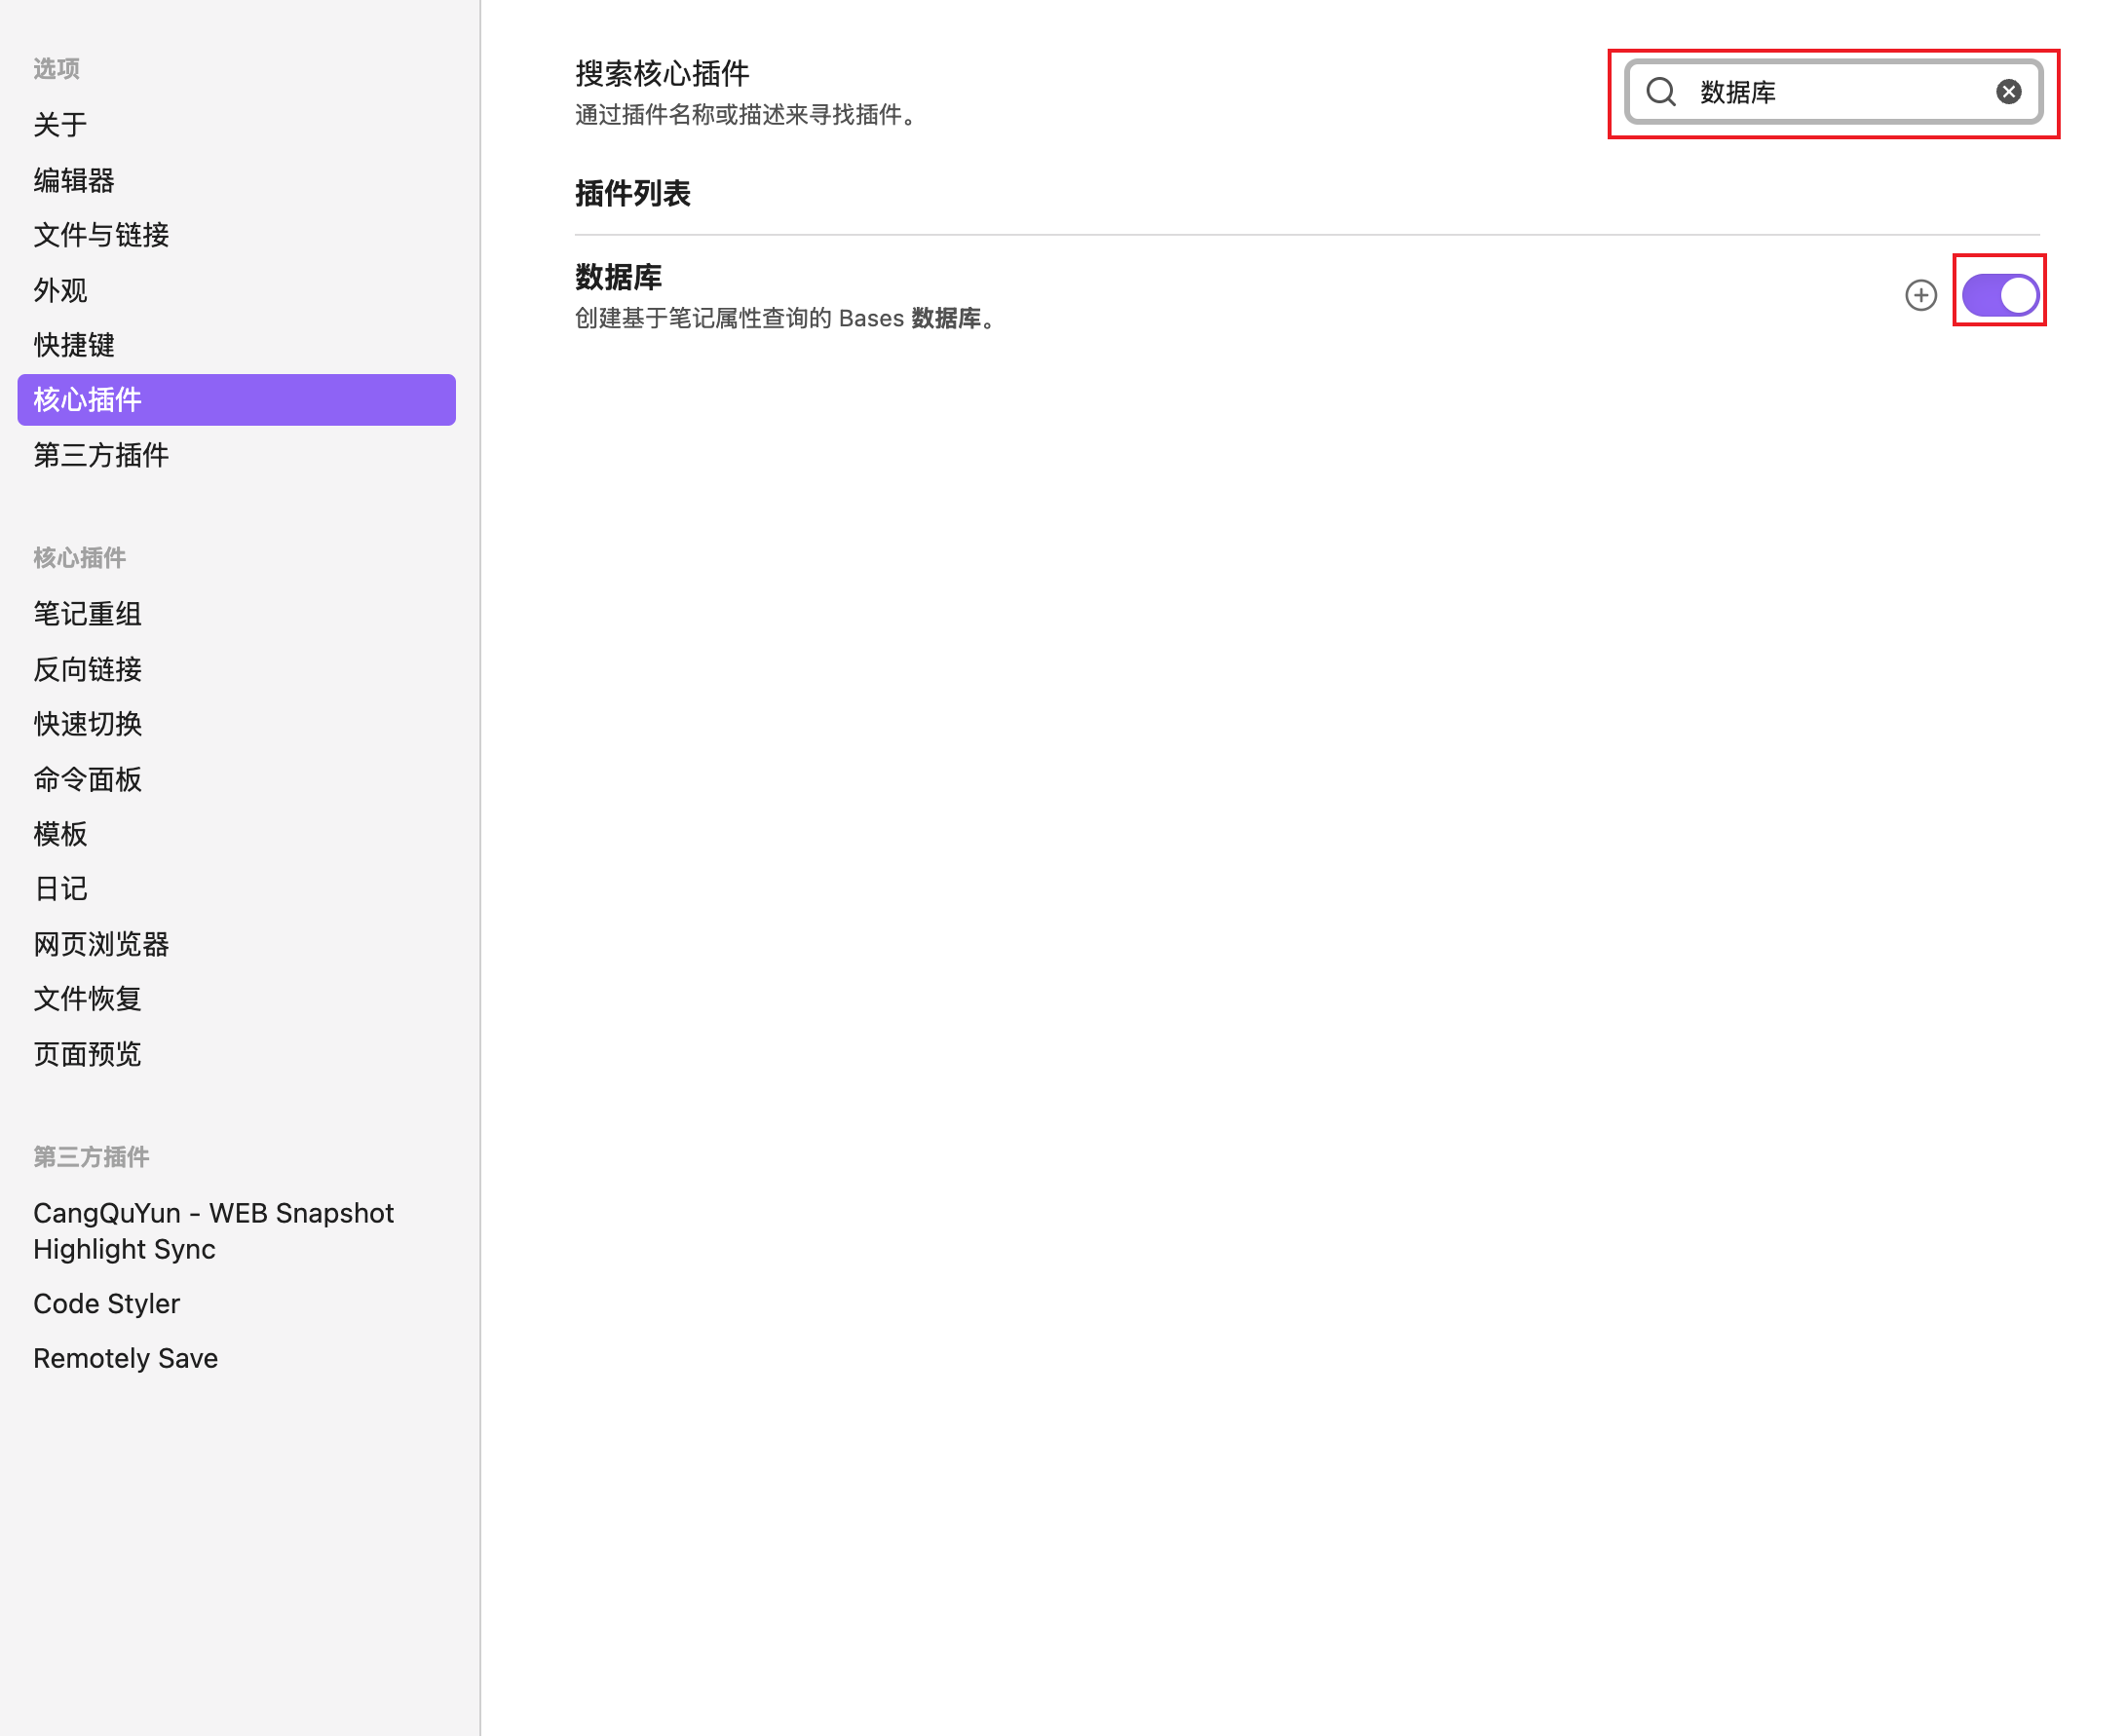Open Remotely Save plugin settings
The image size is (2126, 1736).
point(125,1358)
